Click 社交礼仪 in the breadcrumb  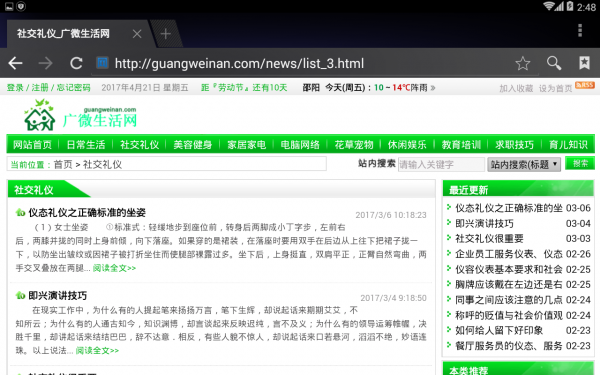(x=102, y=165)
